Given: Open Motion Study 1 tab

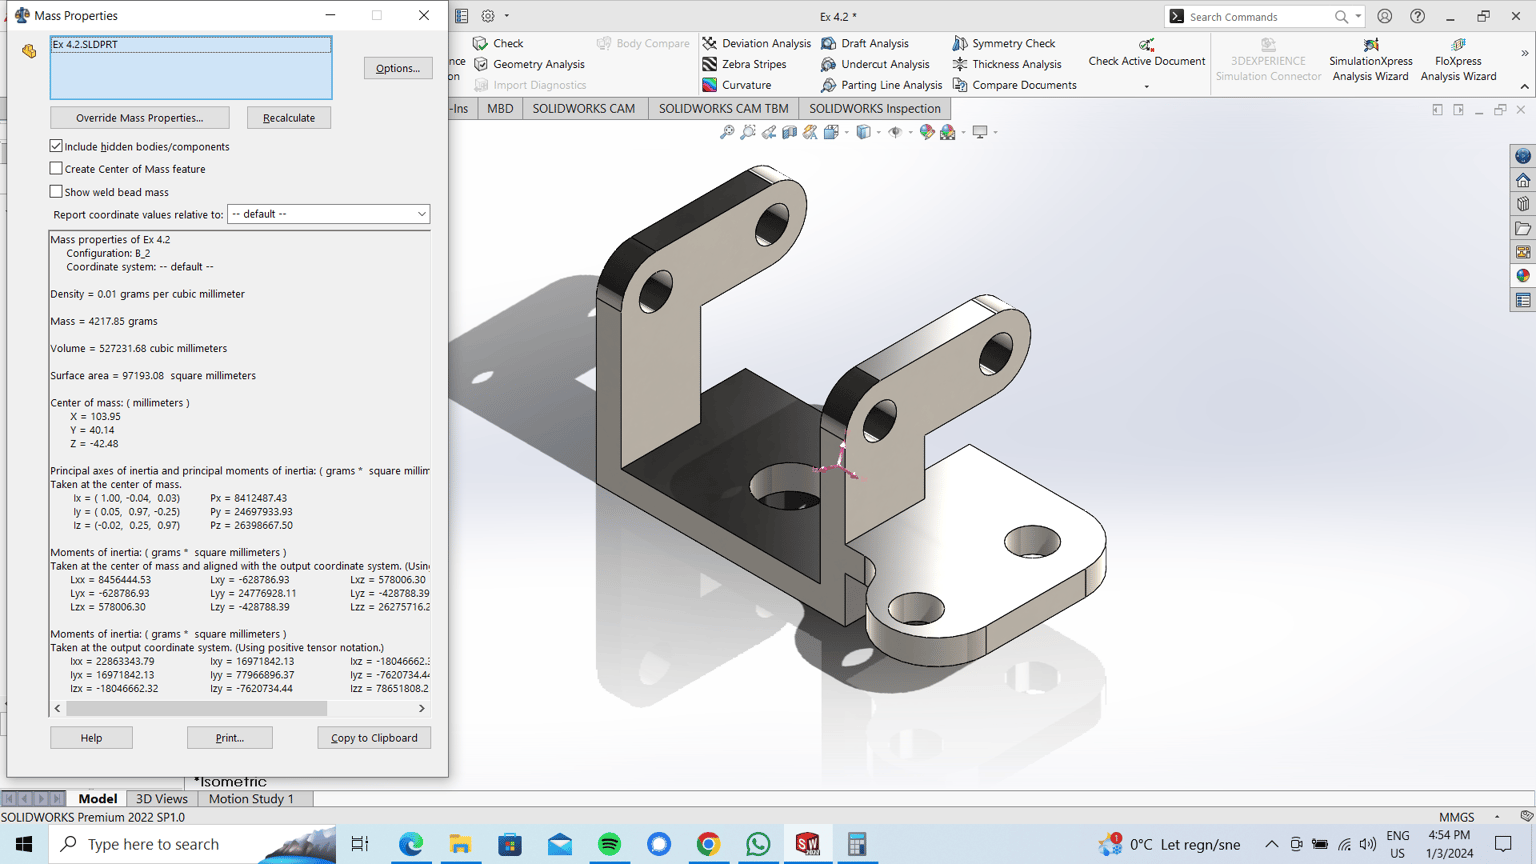Looking at the screenshot, I should pyautogui.click(x=251, y=798).
